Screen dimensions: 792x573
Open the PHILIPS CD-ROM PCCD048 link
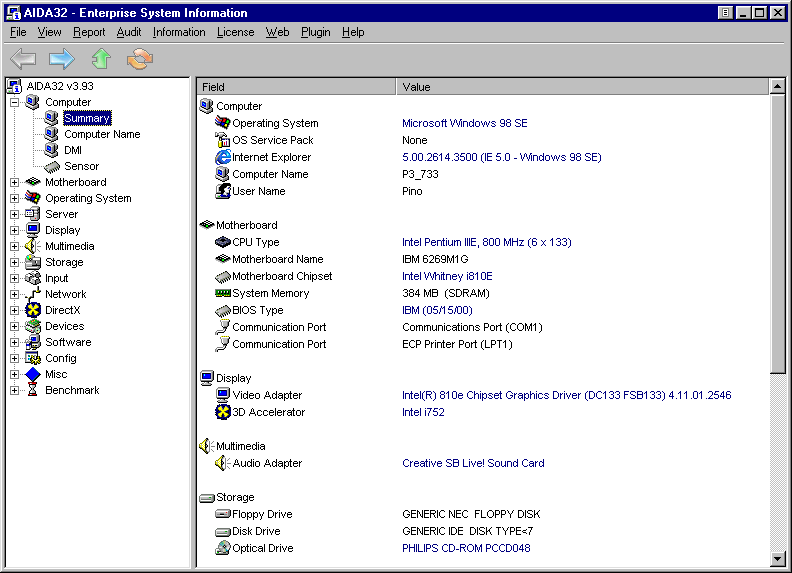pos(466,548)
